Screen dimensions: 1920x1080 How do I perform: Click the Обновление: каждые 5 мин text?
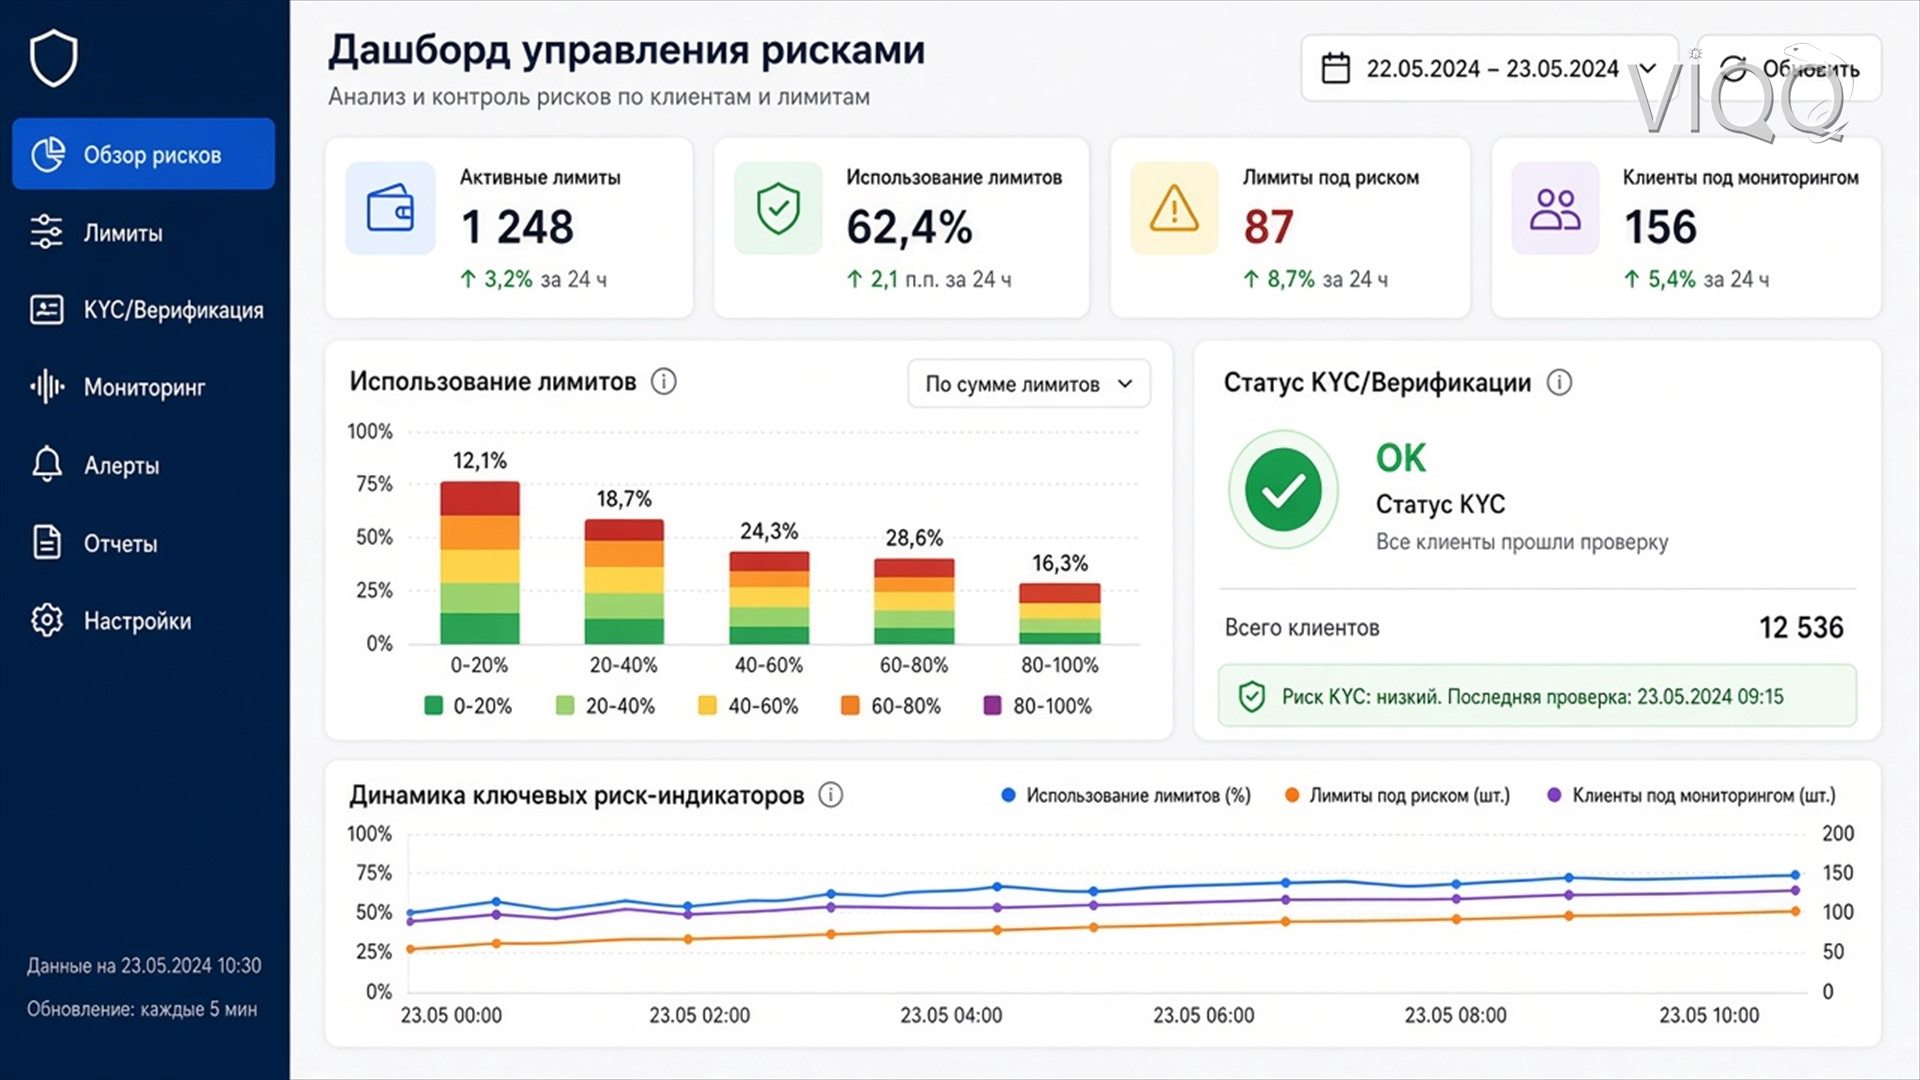[x=142, y=1009]
